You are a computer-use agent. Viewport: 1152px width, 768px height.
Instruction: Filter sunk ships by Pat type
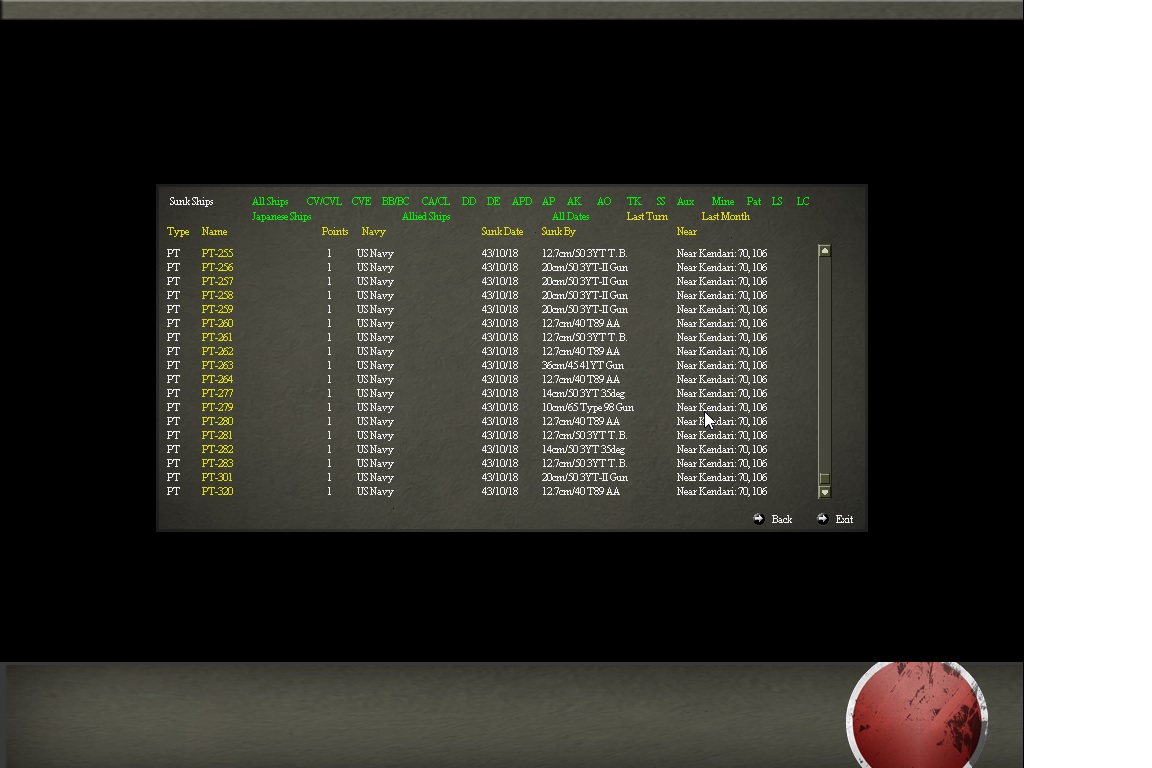754,201
